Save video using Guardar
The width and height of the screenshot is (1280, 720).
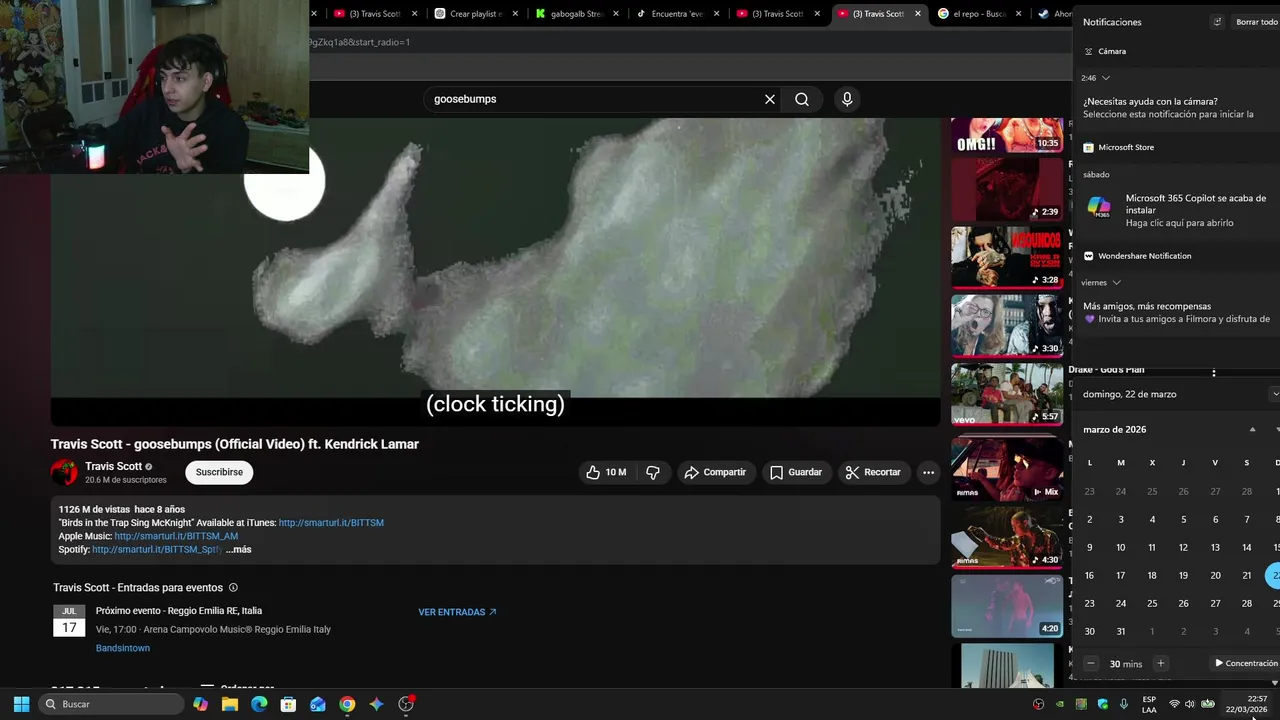(x=796, y=472)
